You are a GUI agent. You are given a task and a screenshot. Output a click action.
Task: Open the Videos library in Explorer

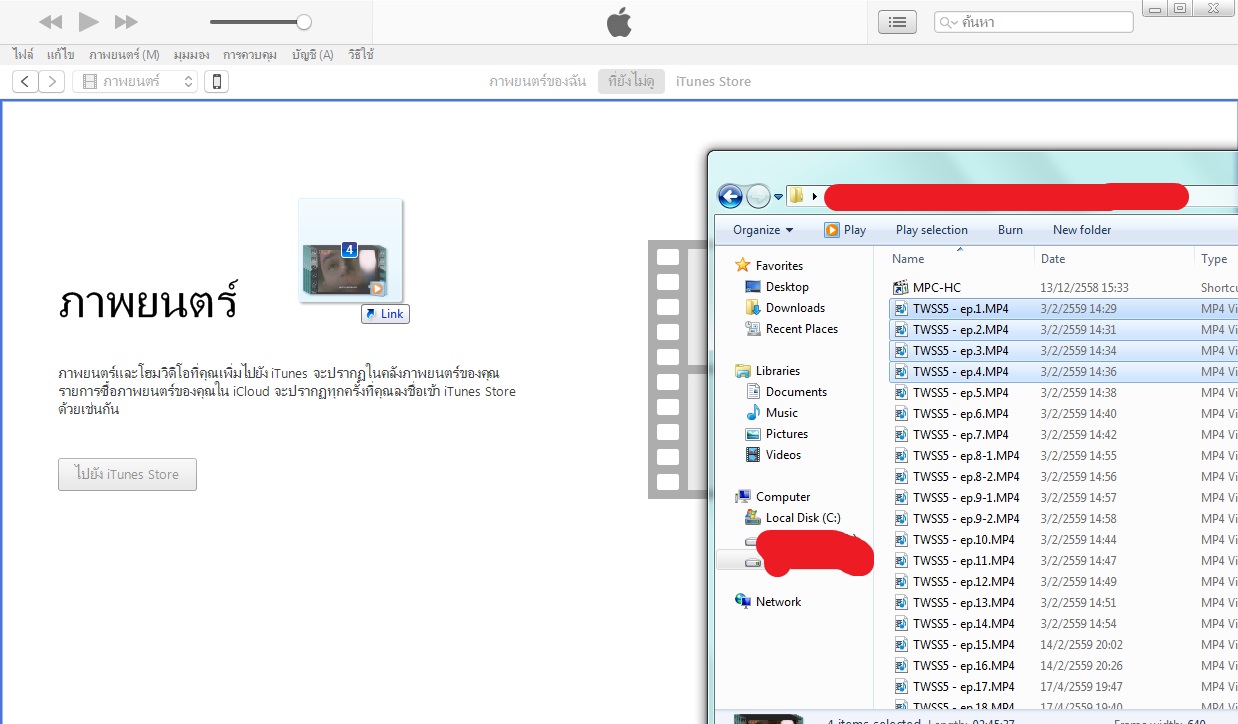[x=773, y=455]
